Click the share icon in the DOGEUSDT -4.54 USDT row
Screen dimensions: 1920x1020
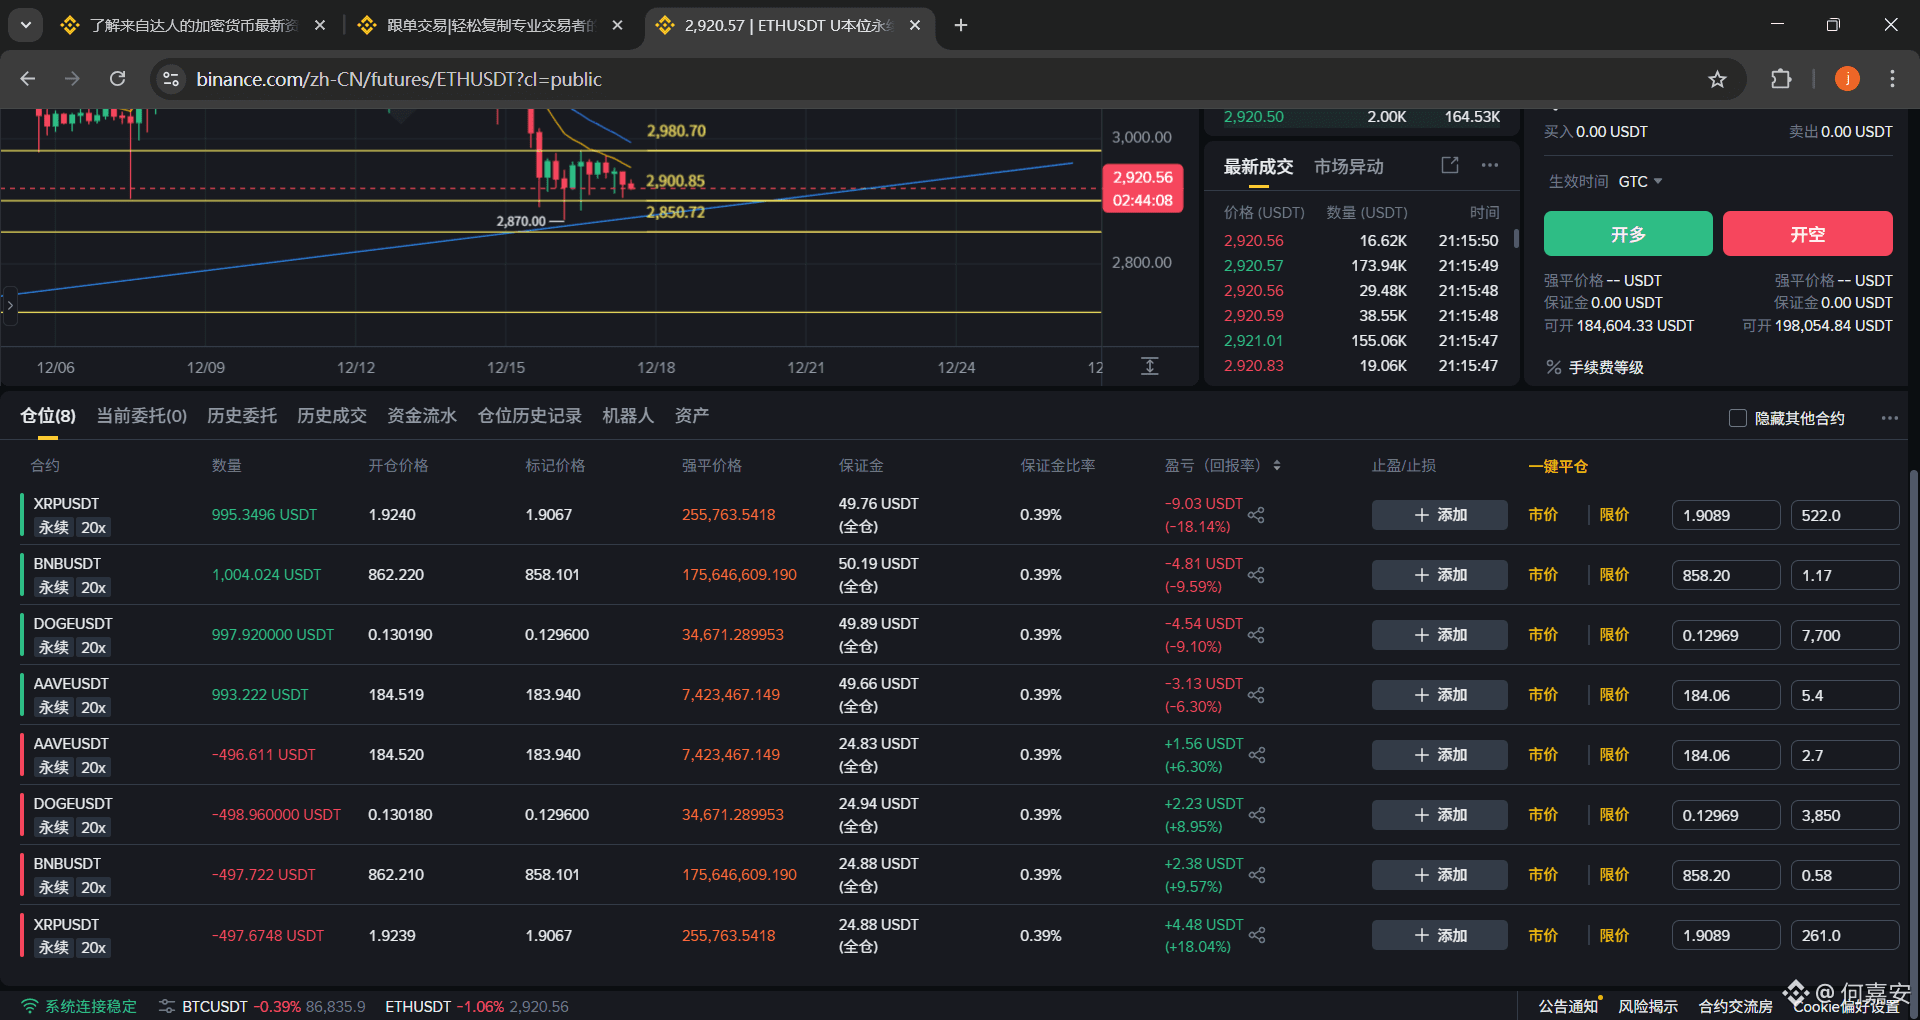click(x=1257, y=635)
